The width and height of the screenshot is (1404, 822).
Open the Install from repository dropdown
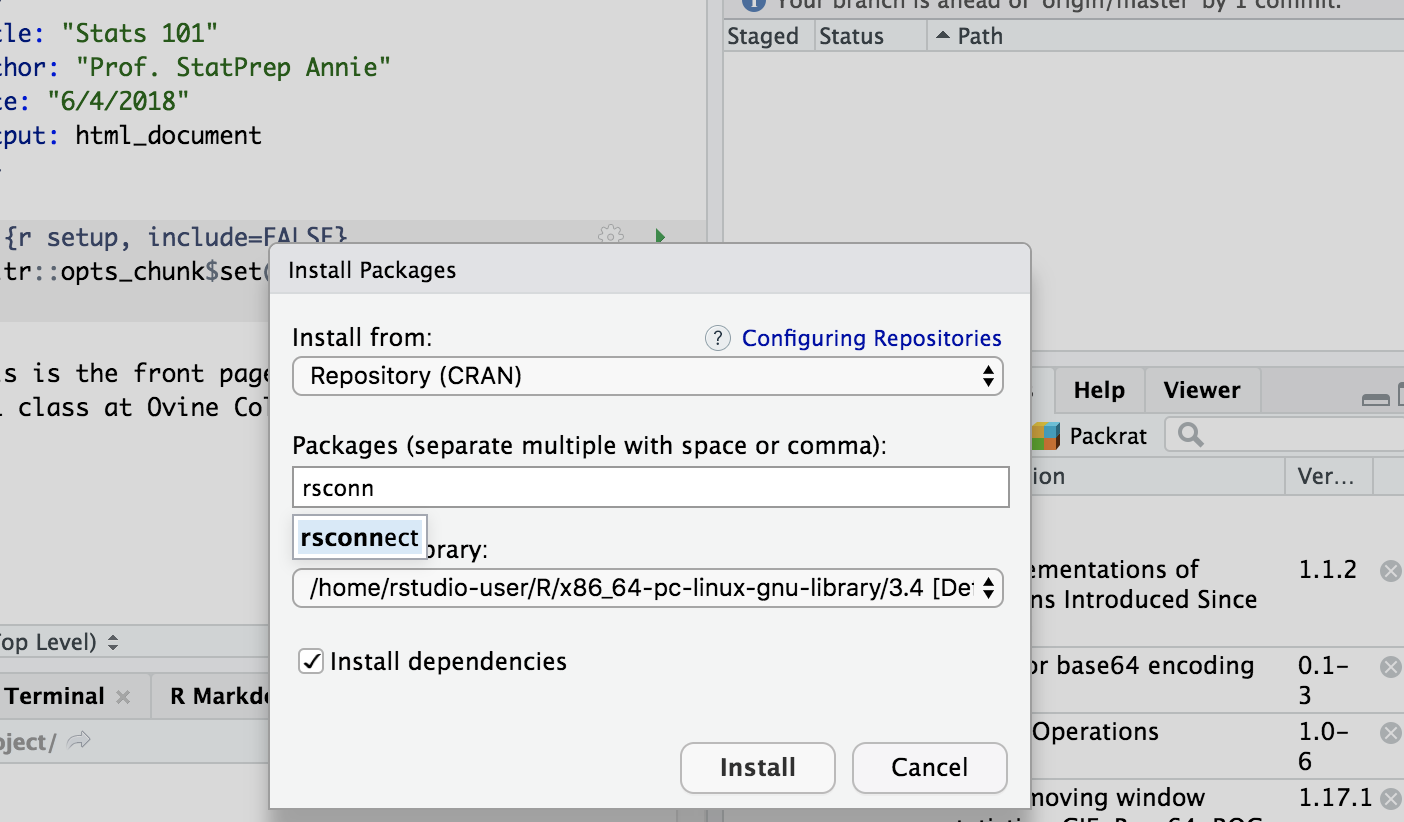[x=647, y=377]
